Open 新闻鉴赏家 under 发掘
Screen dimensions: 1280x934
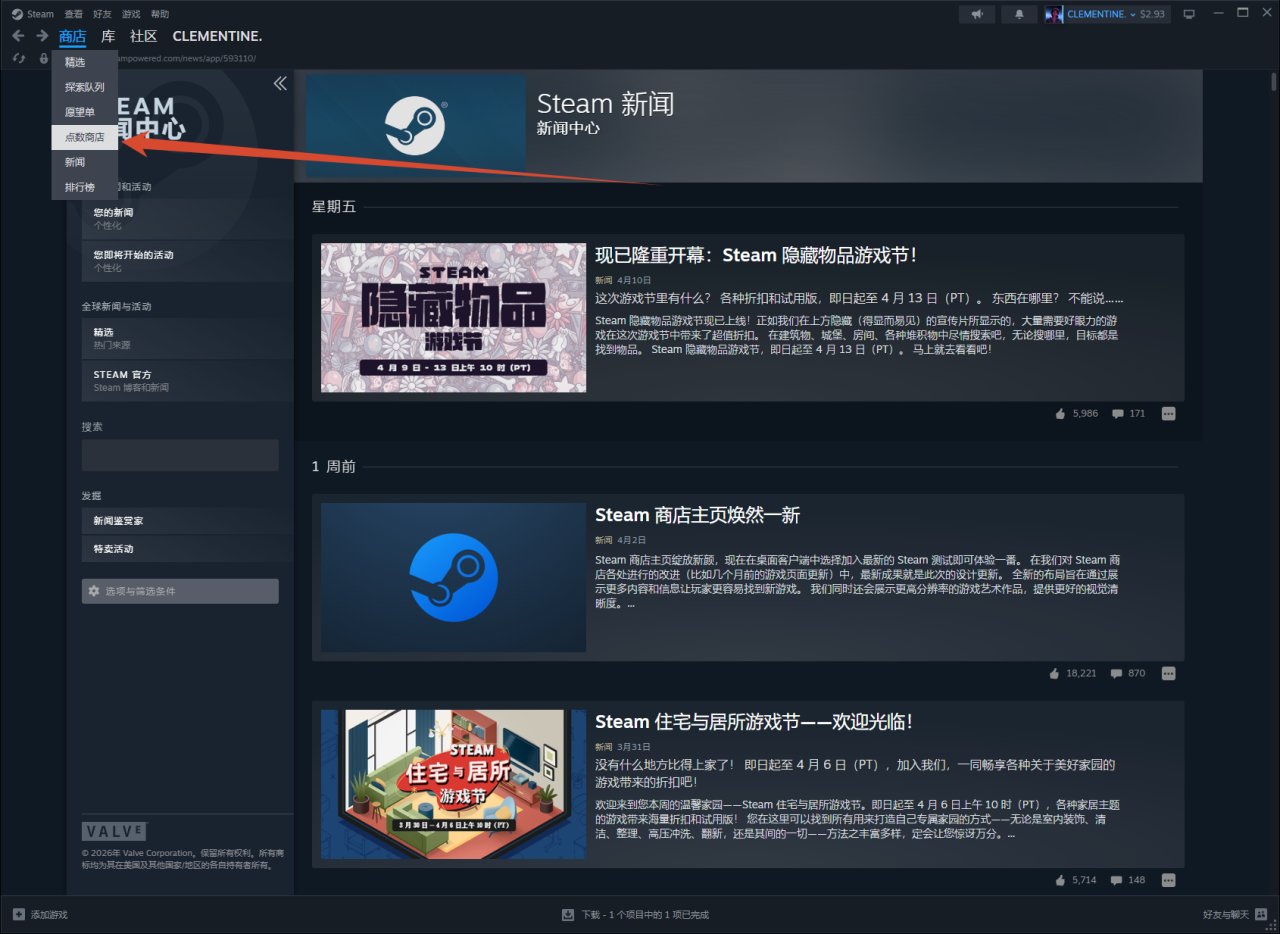[187, 521]
